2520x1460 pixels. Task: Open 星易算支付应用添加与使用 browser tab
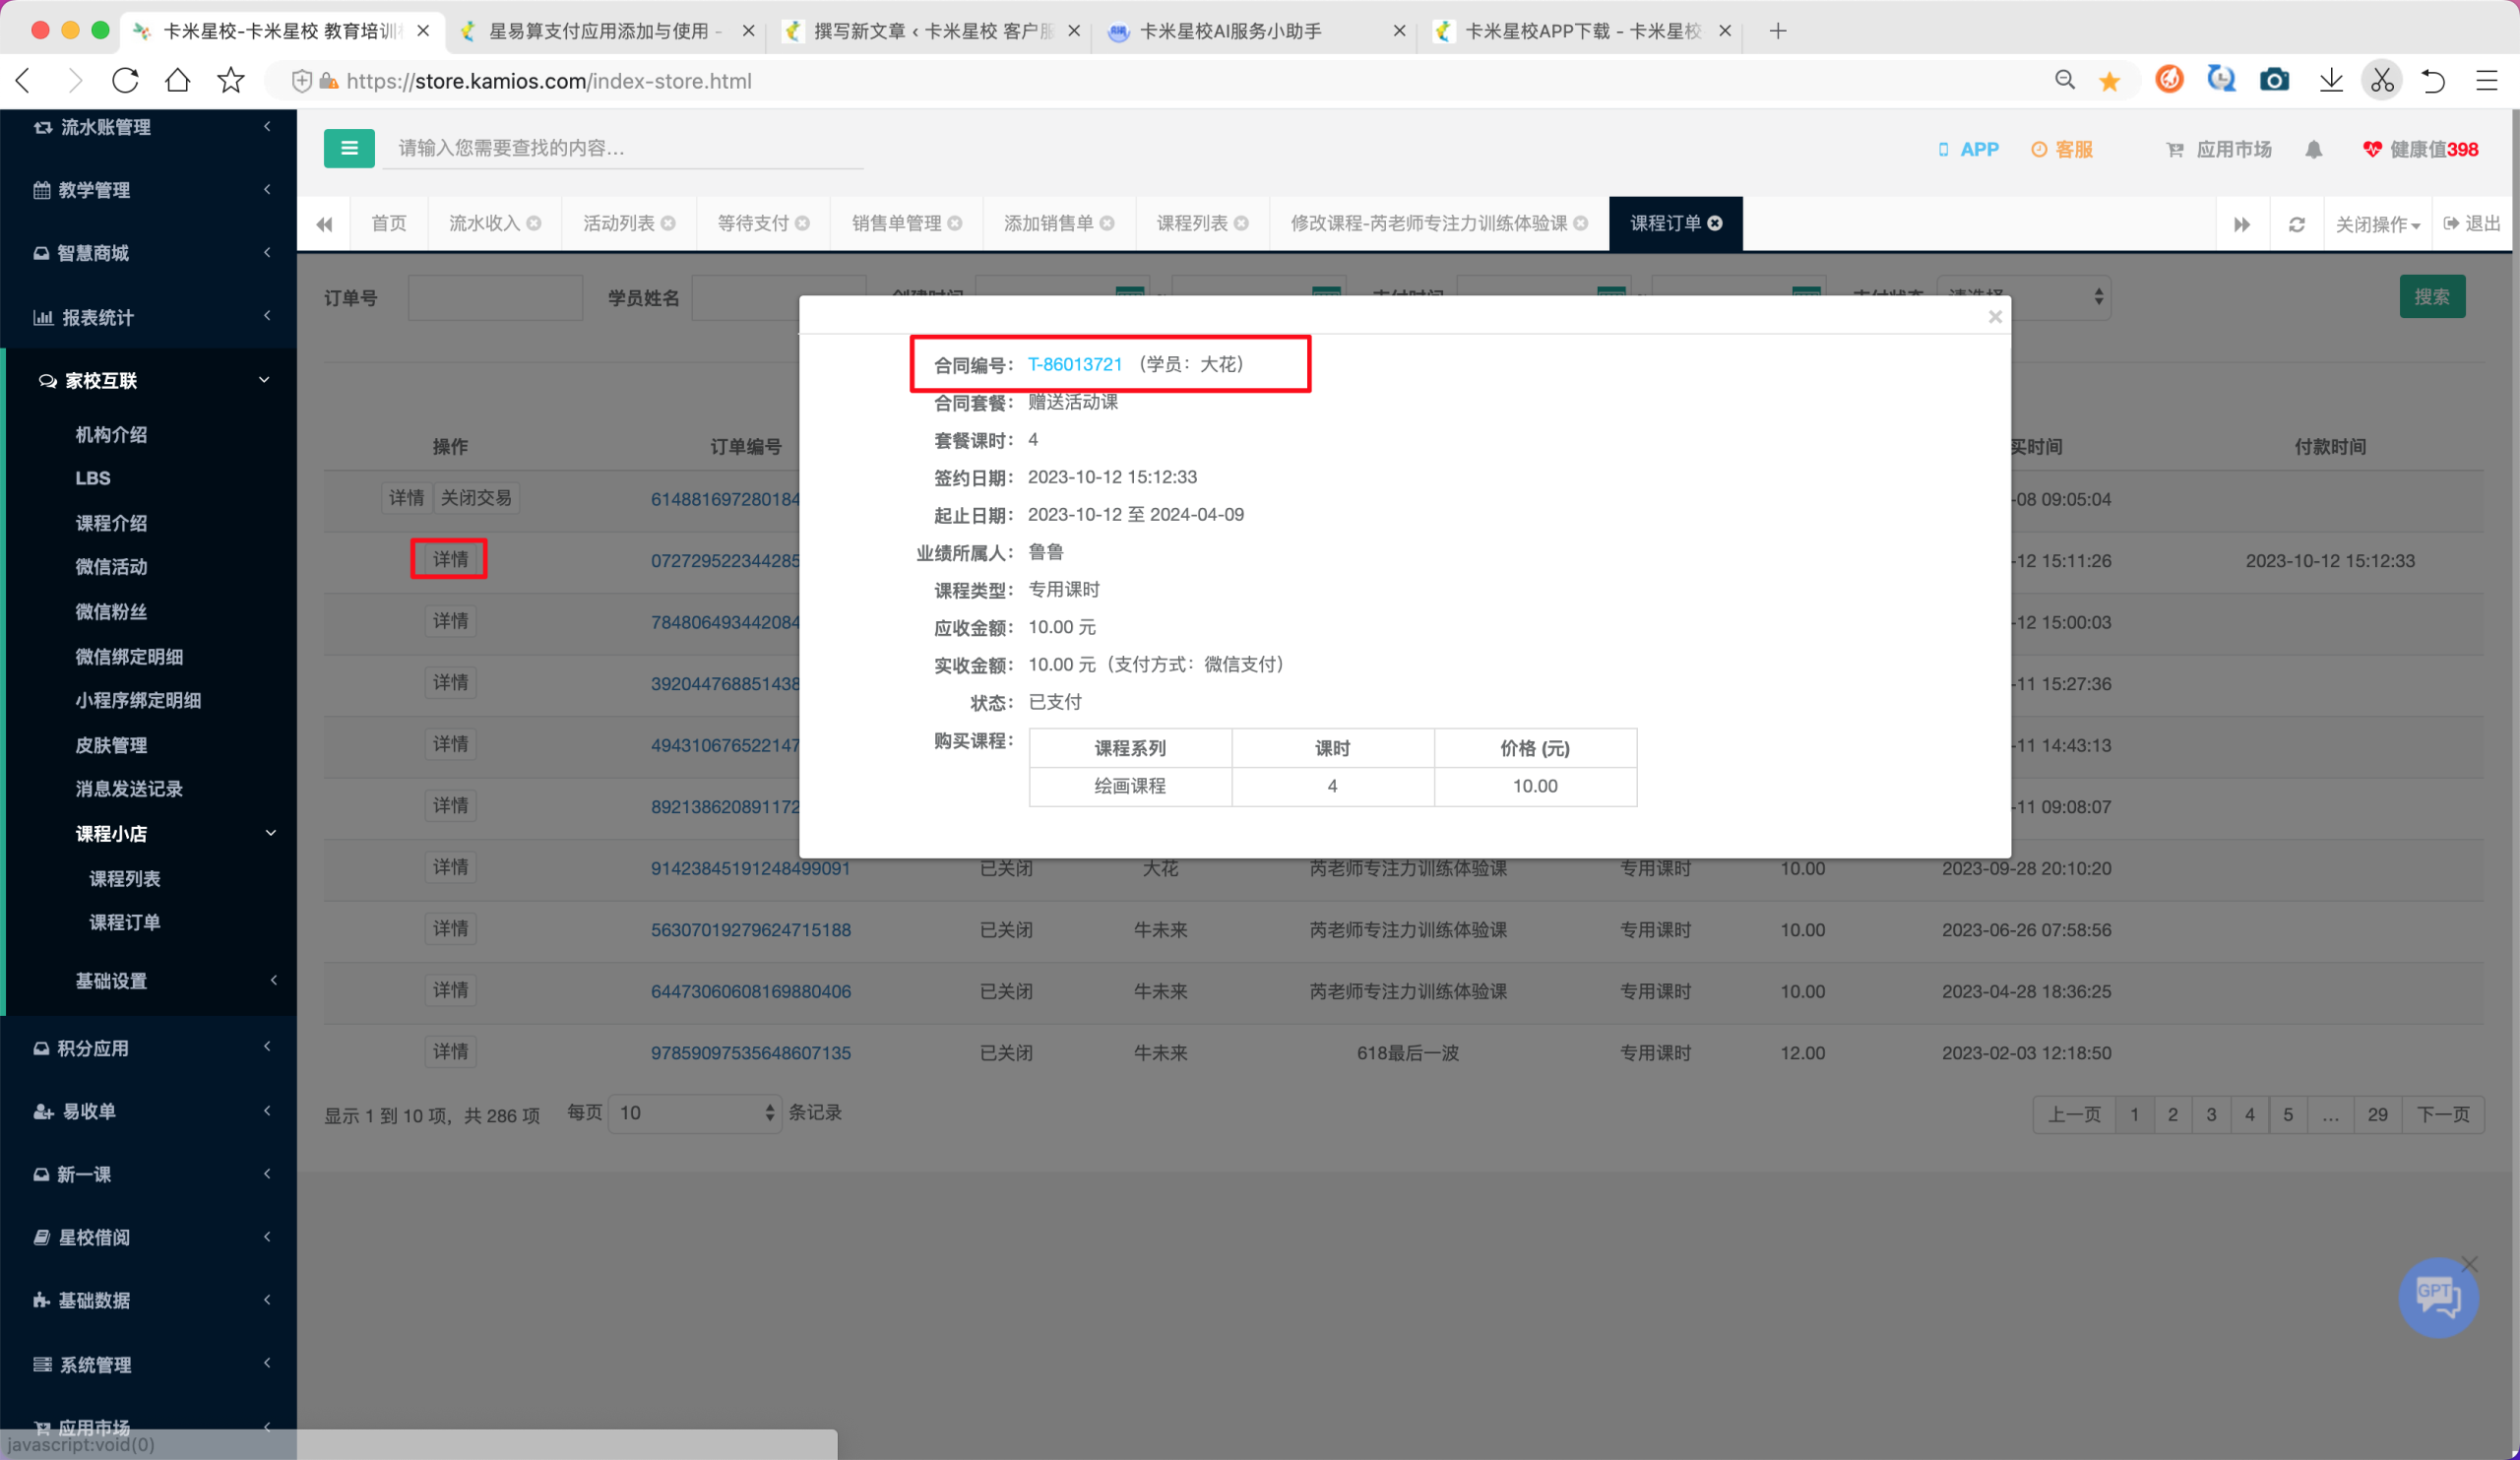606,31
